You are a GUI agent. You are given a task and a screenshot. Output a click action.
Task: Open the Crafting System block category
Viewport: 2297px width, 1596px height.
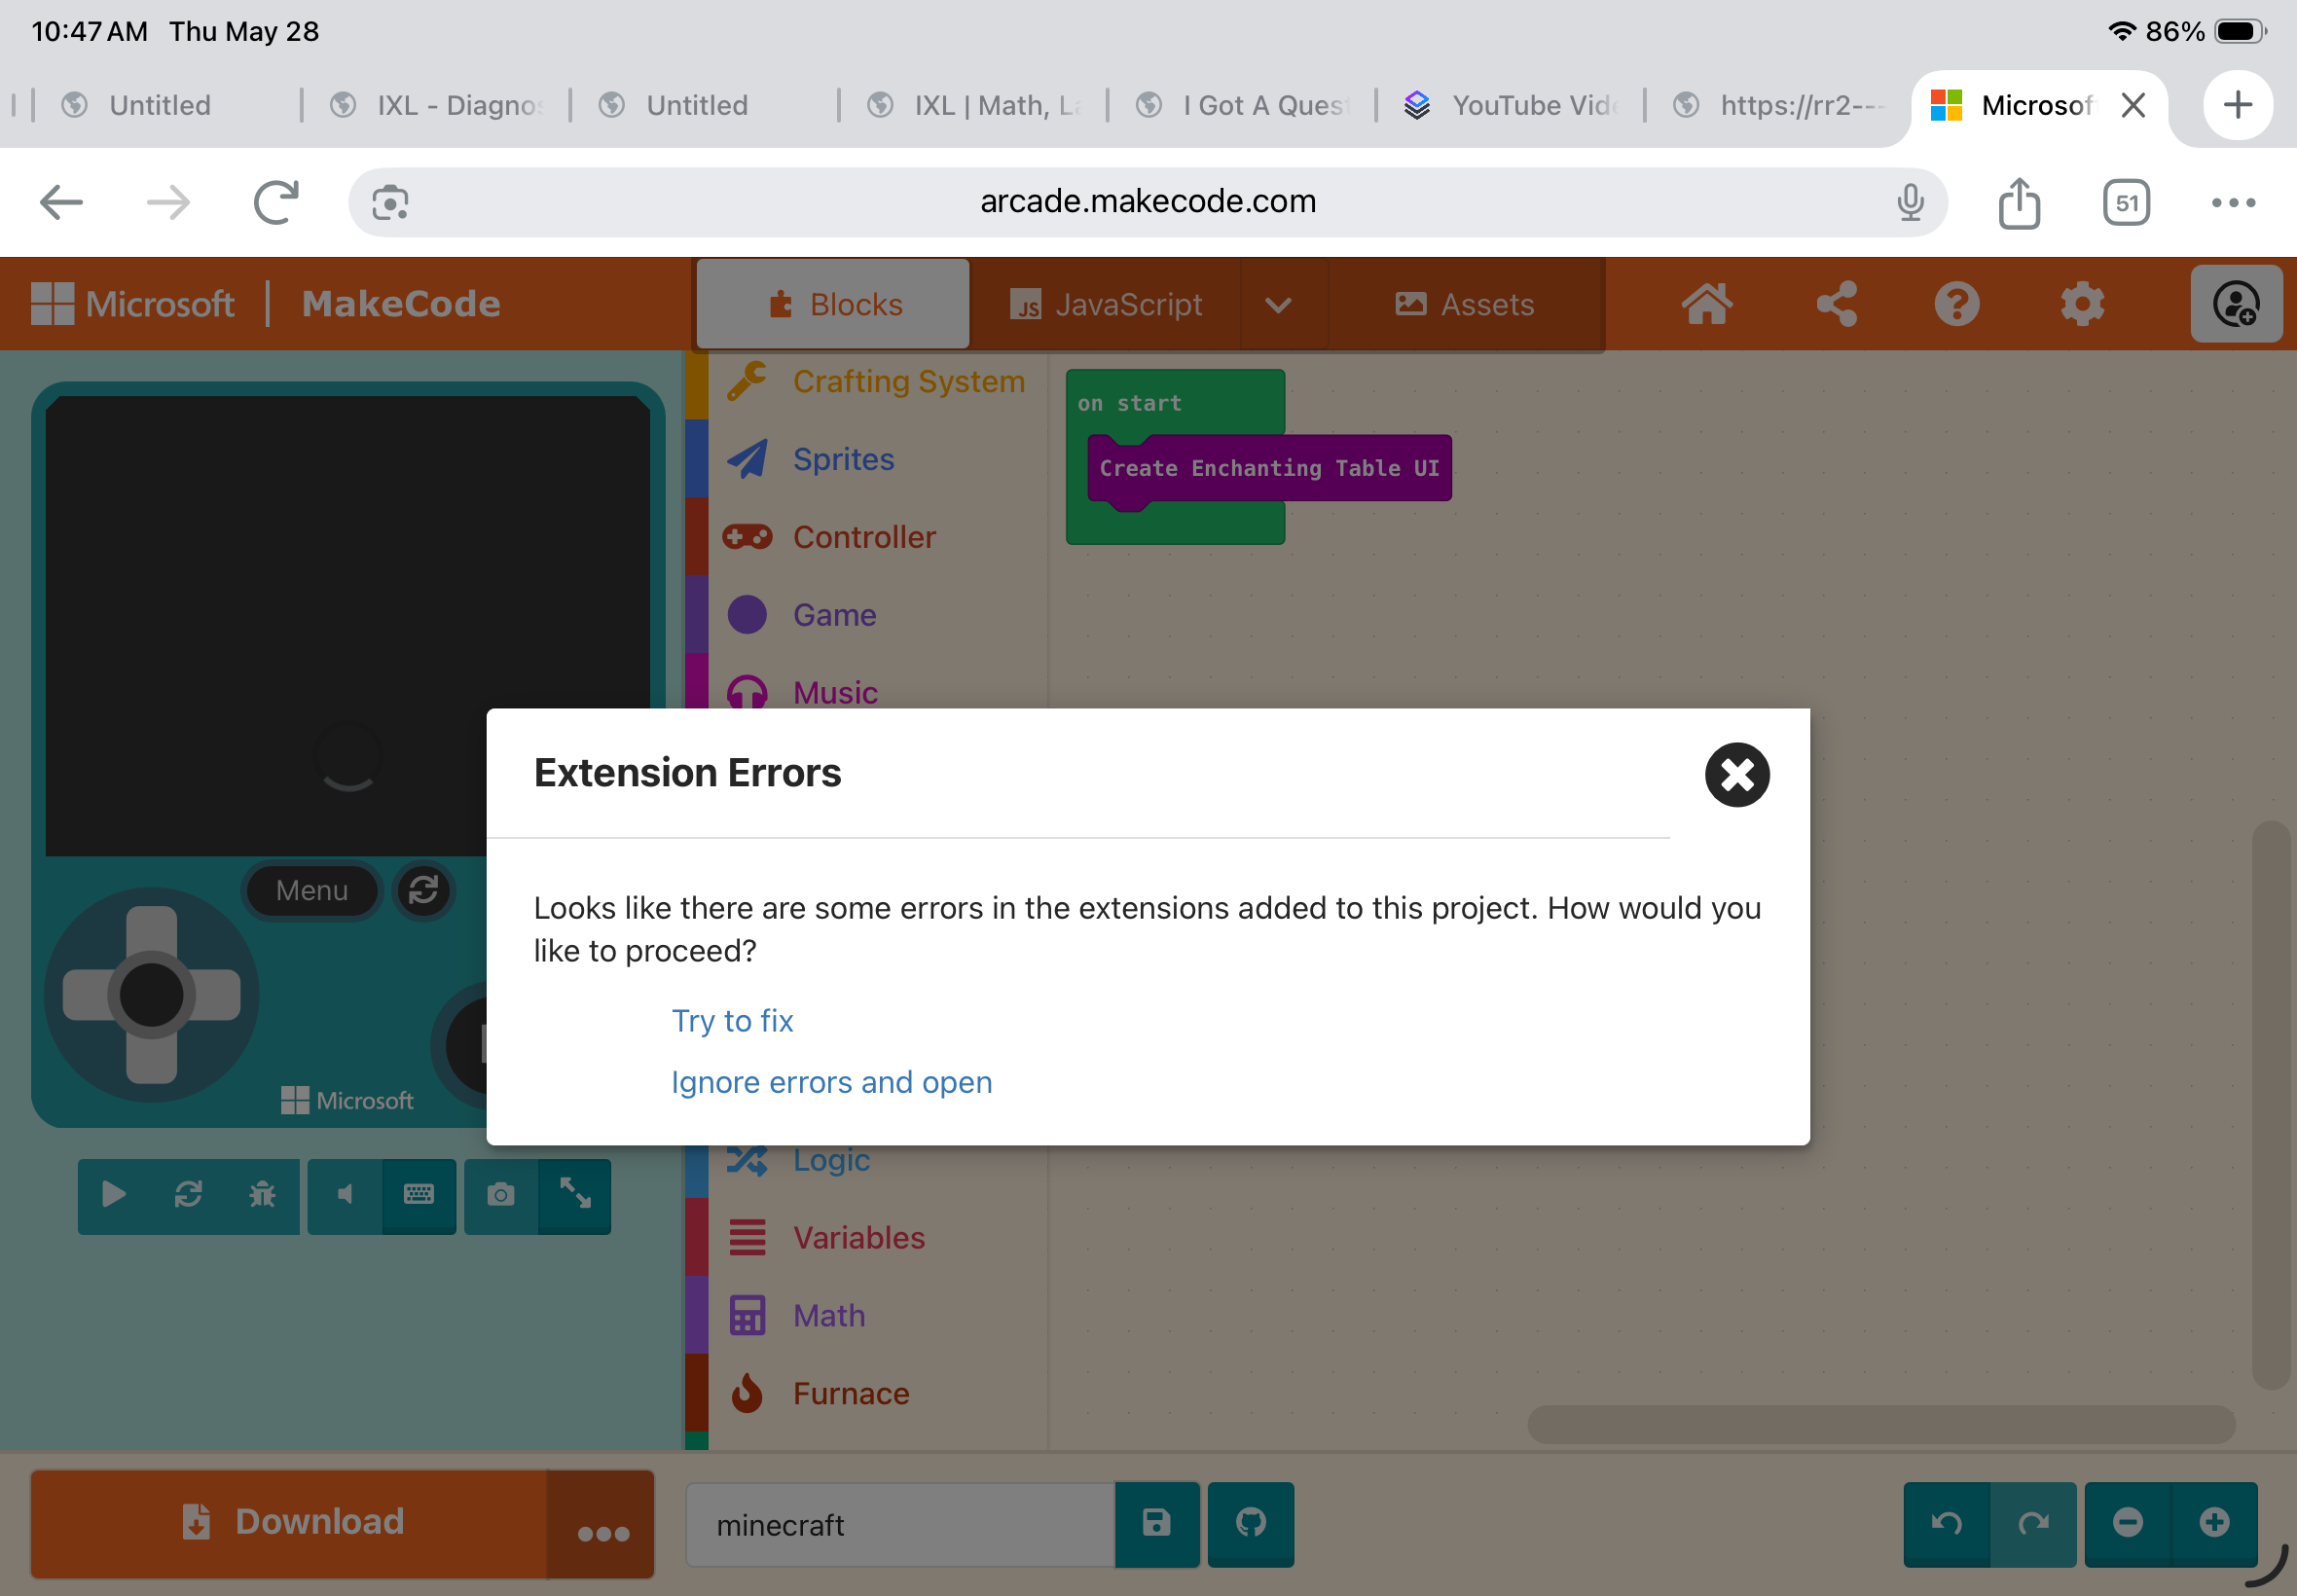point(876,381)
